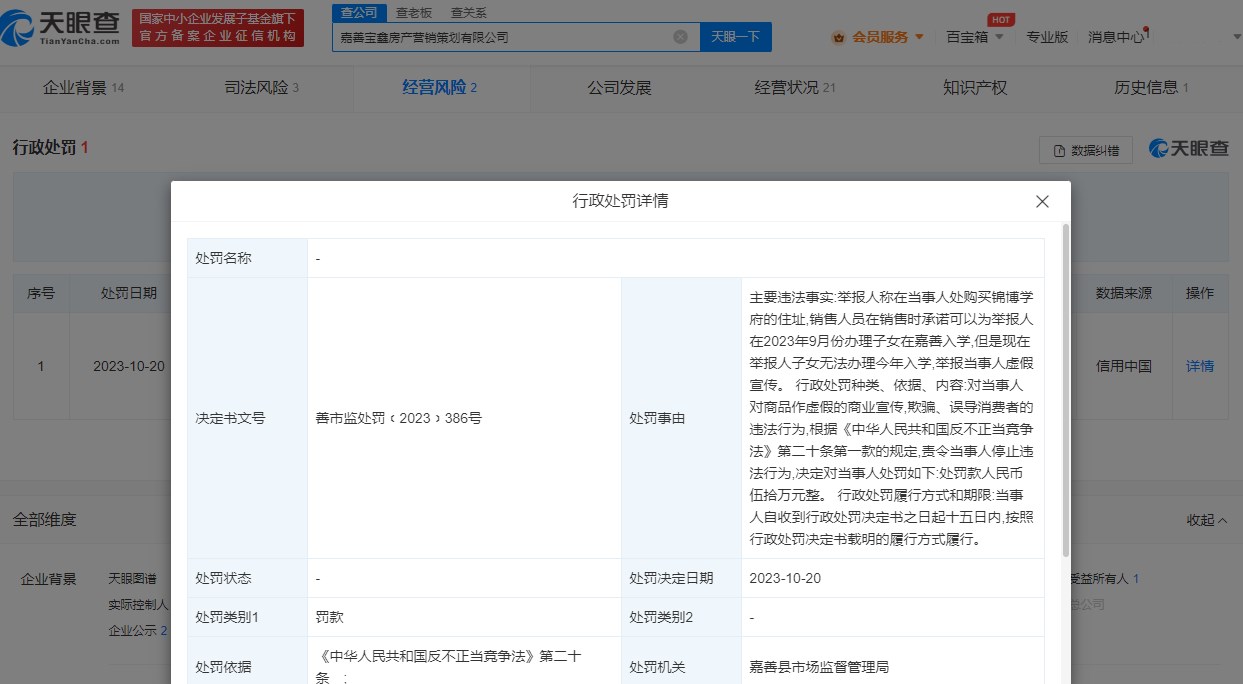Switch to the 经营风险 tab
The image size is (1243, 684).
(x=439, y=88)
